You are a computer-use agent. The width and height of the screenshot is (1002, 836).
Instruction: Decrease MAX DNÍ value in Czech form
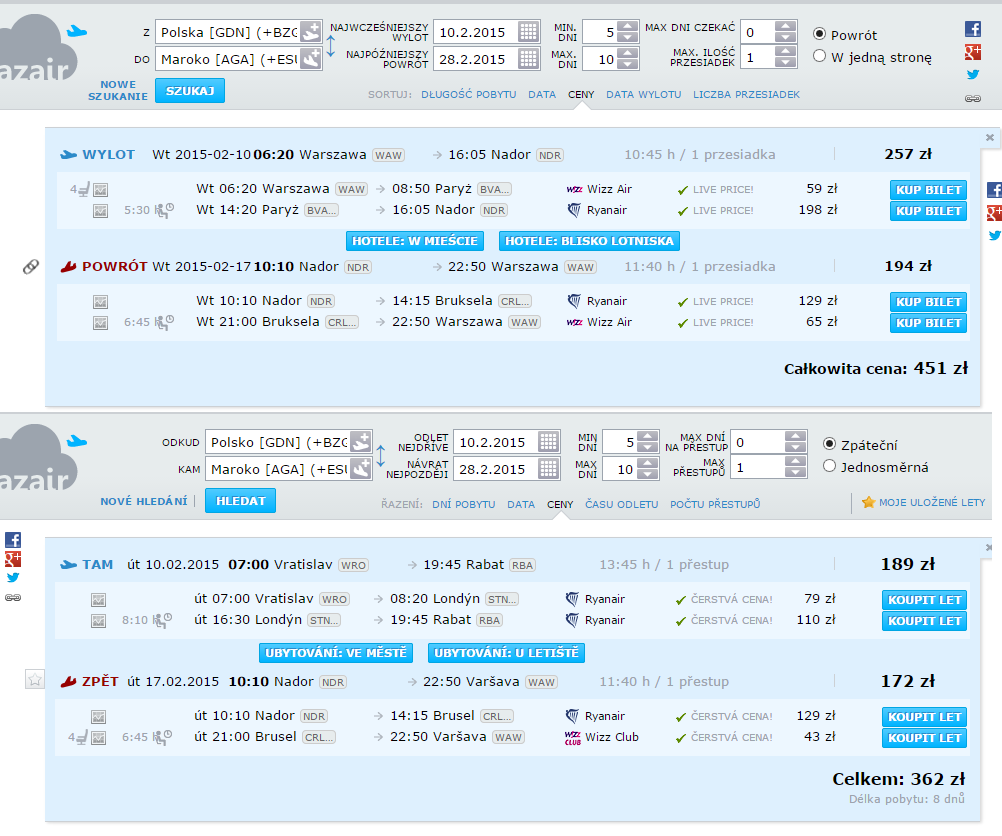[x=648, y=475]
